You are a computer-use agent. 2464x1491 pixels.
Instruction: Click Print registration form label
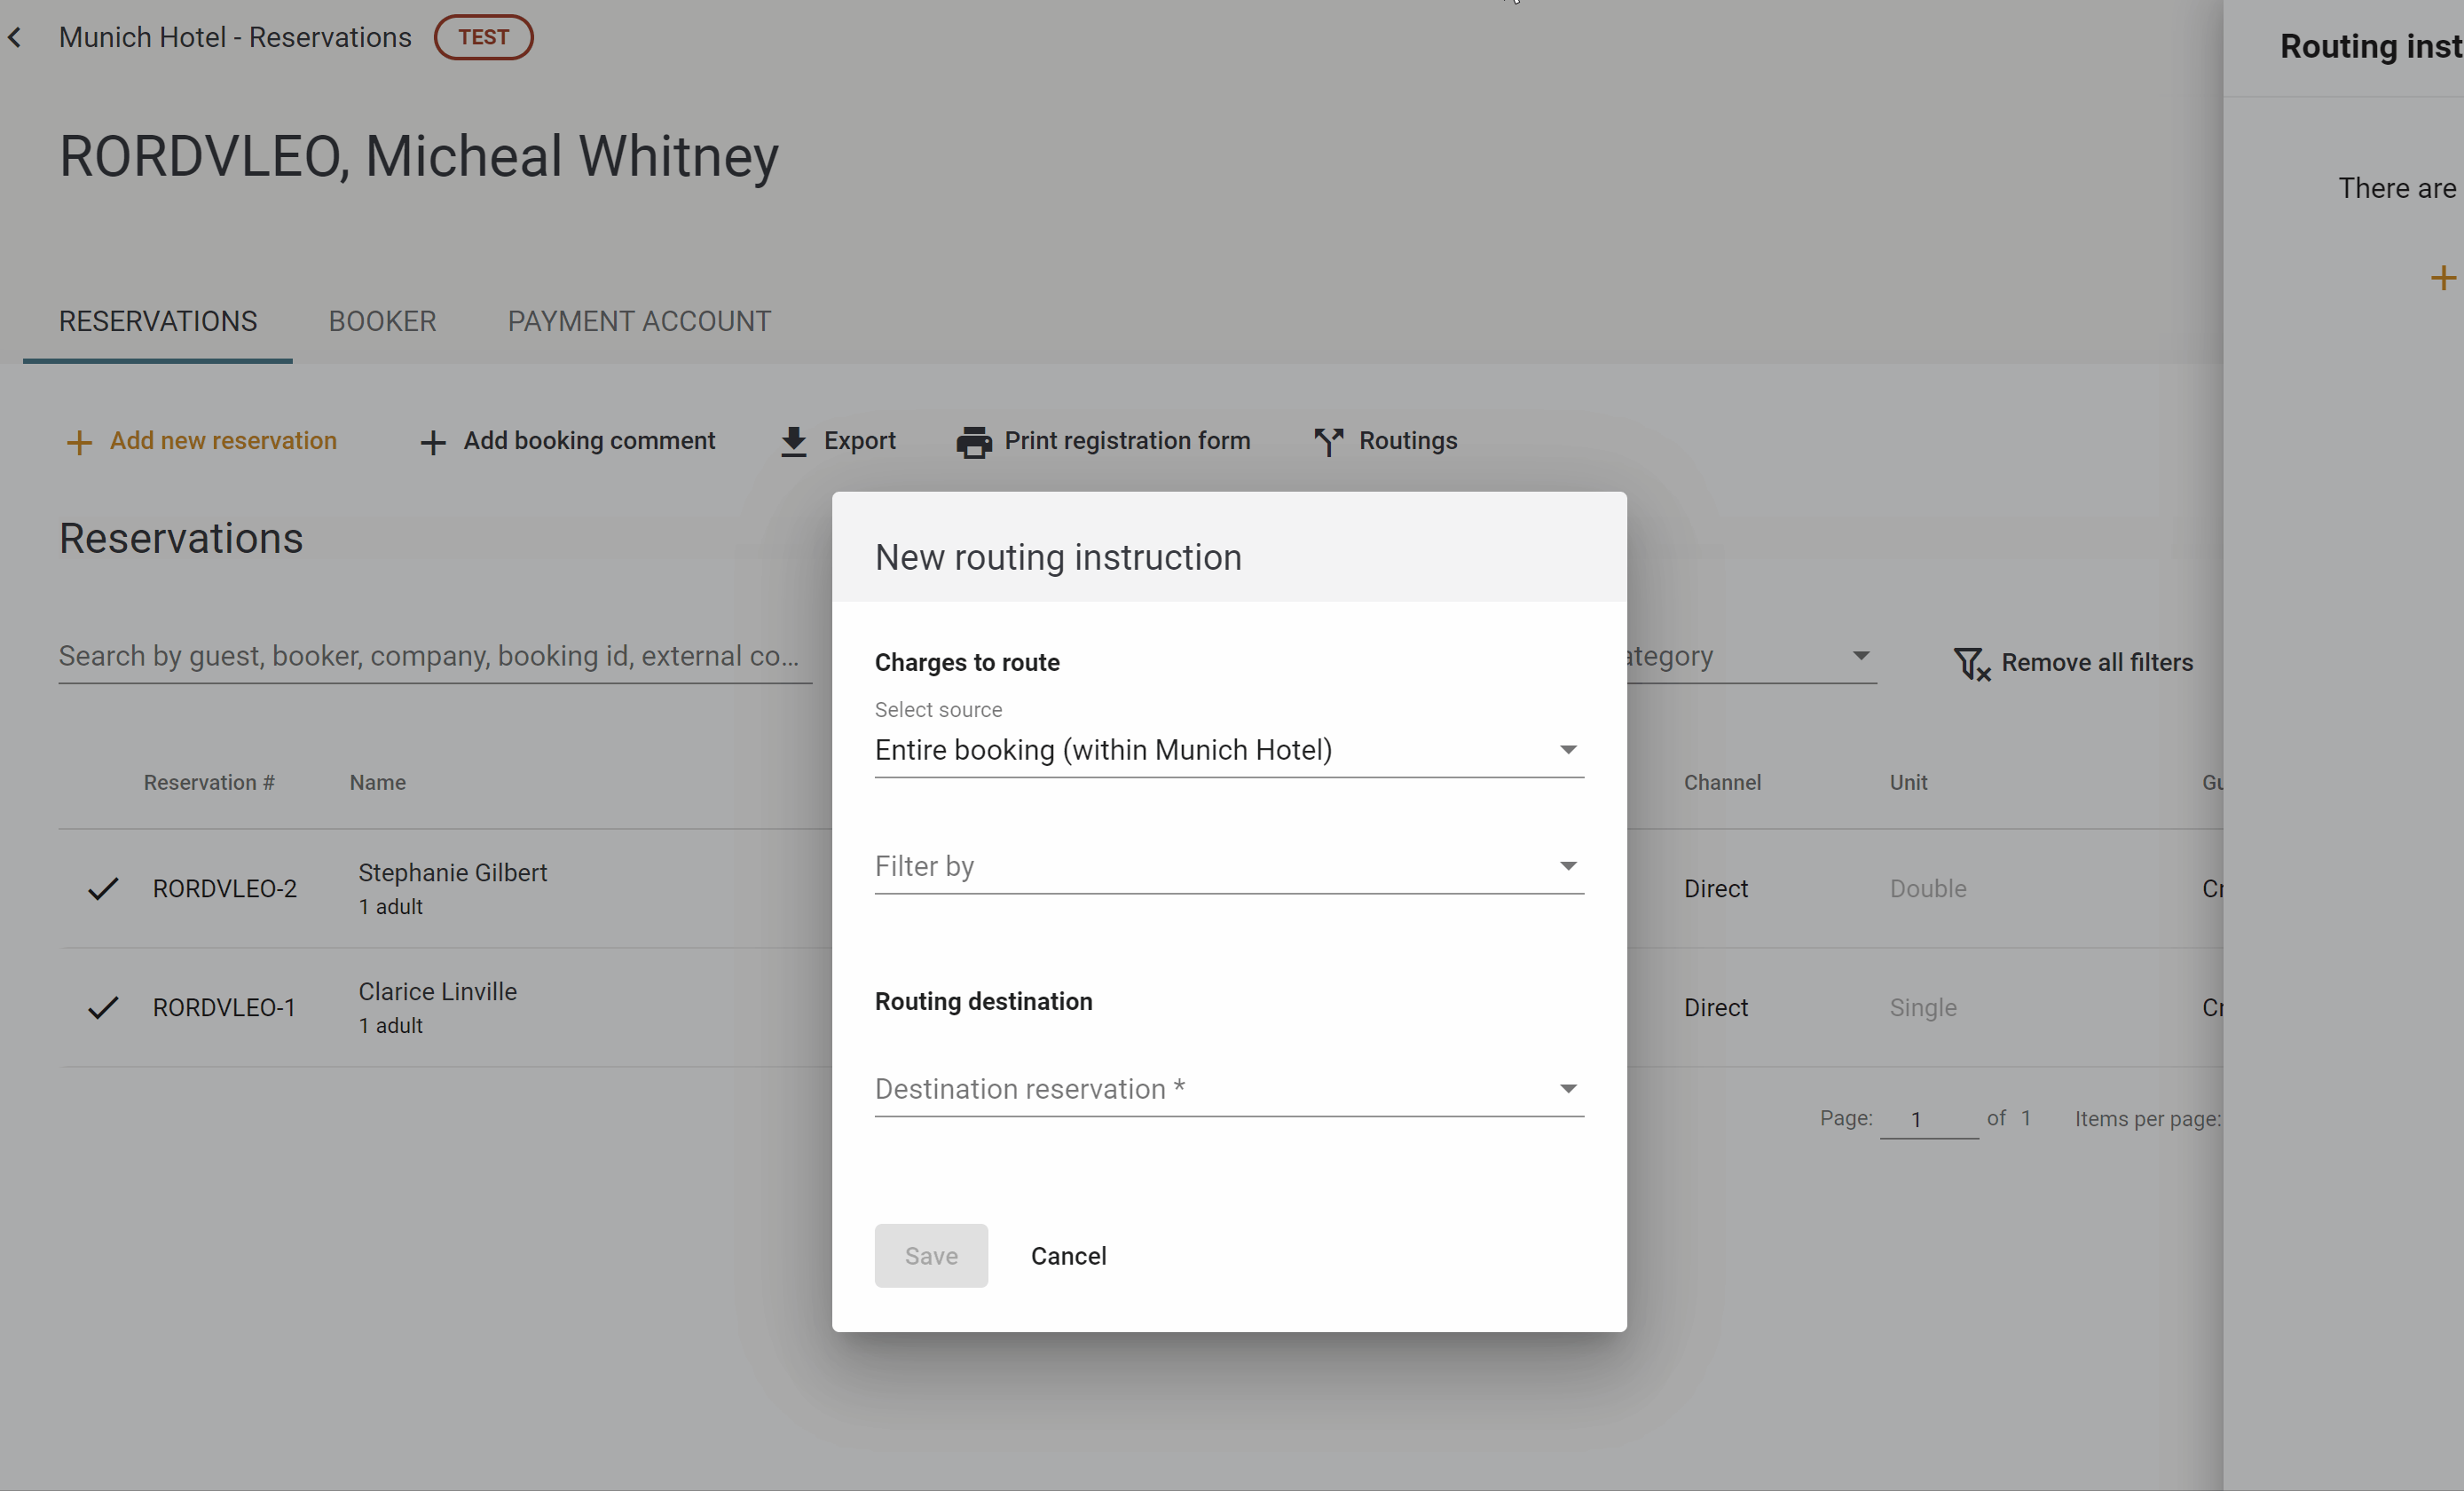[1127, 441]
